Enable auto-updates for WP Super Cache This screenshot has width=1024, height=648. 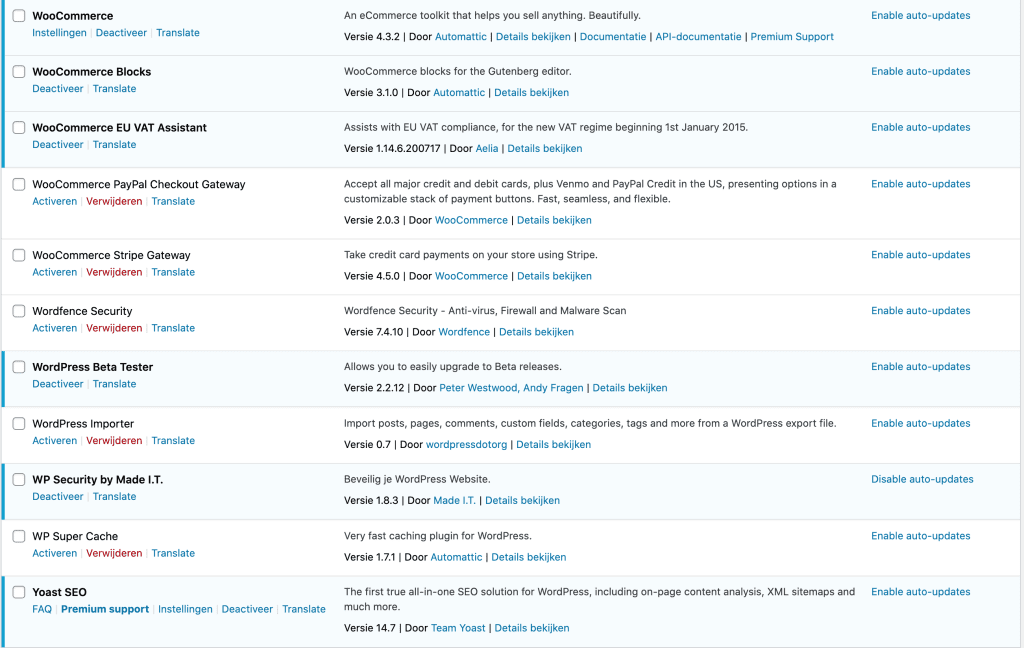[x=920, y=536]
